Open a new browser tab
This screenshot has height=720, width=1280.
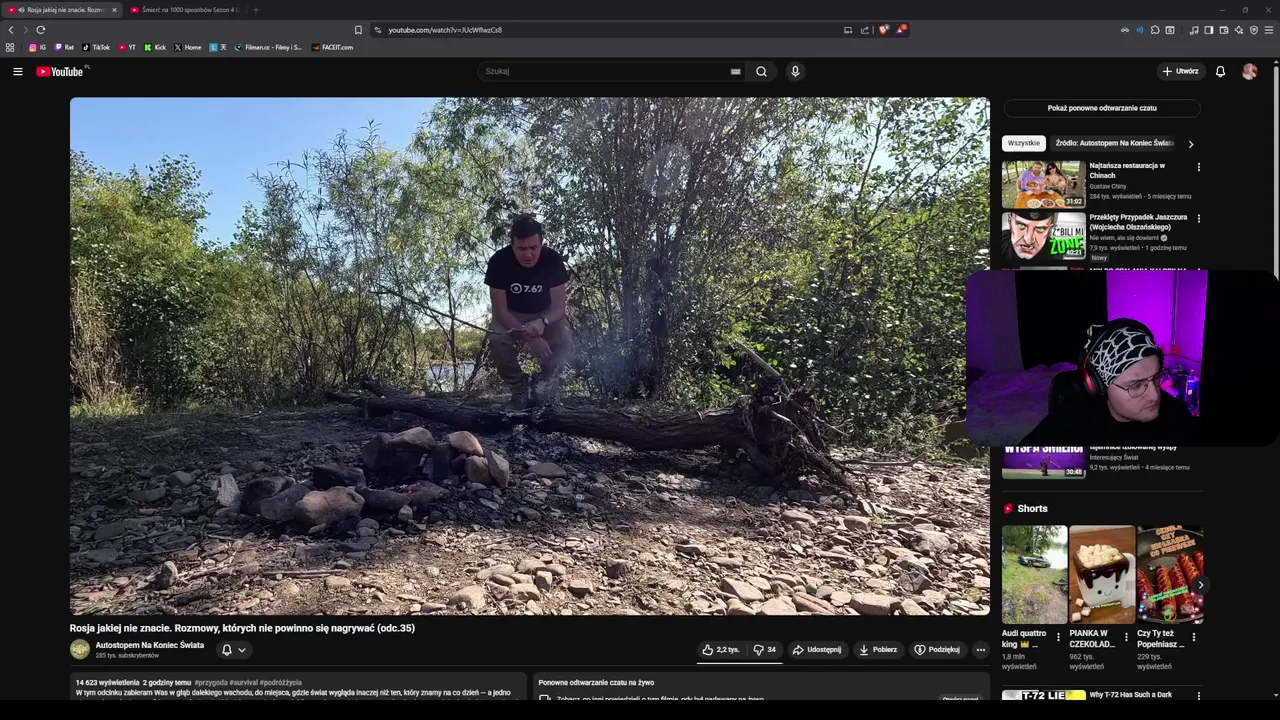coord(255,10)
